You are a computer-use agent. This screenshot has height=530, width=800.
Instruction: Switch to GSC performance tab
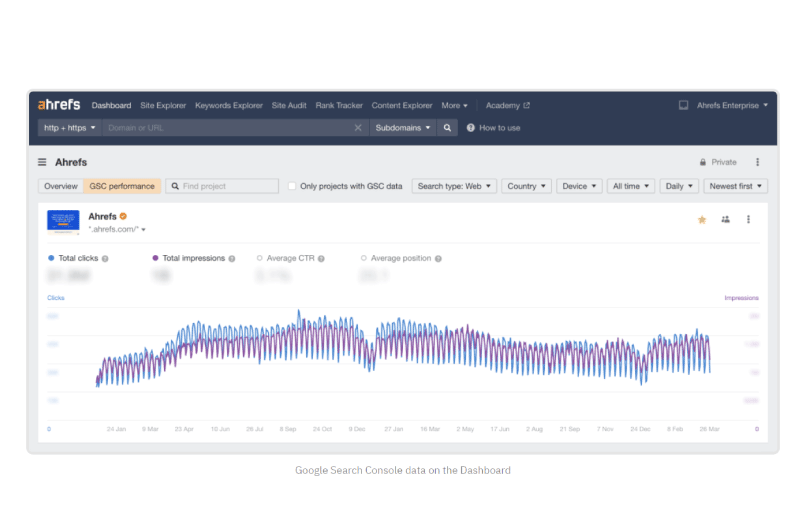(122, 186)
